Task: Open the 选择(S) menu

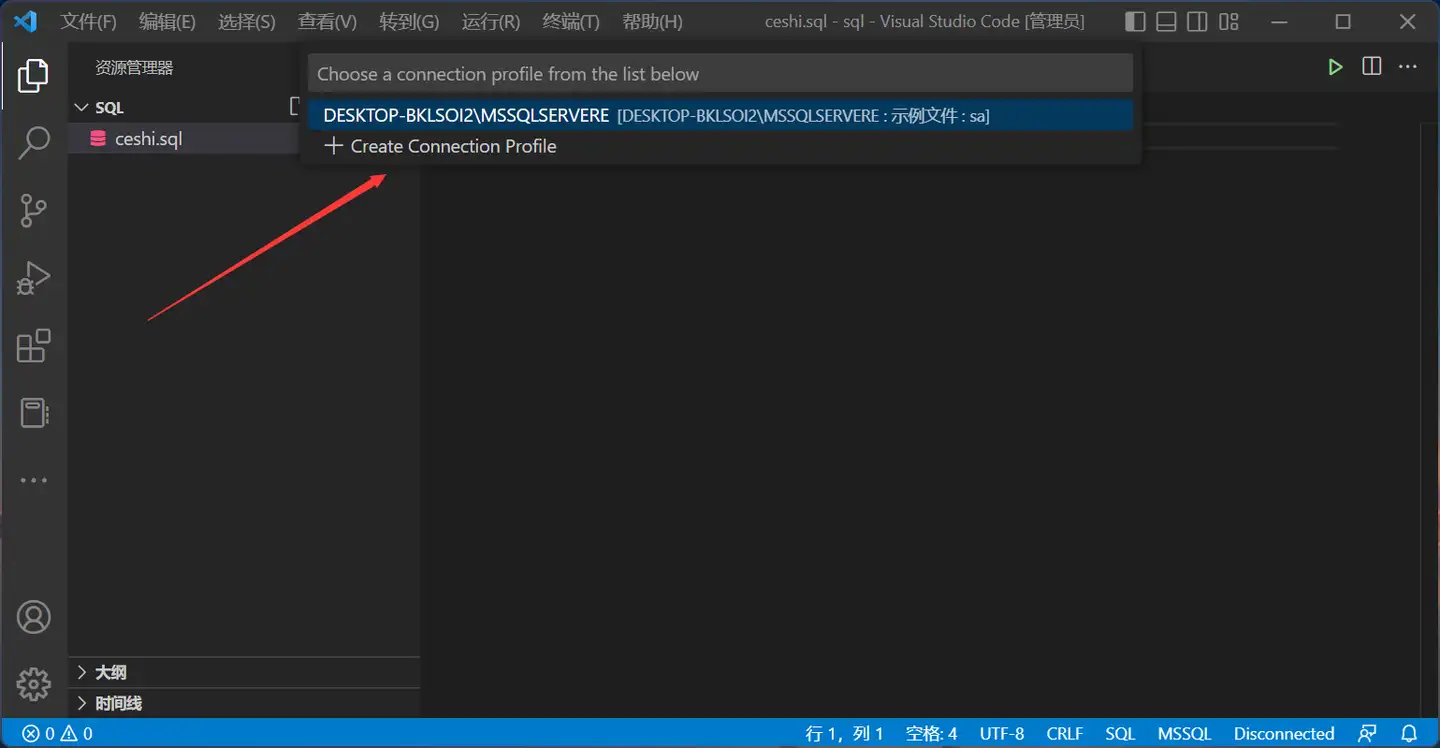Action: [247, 21]
